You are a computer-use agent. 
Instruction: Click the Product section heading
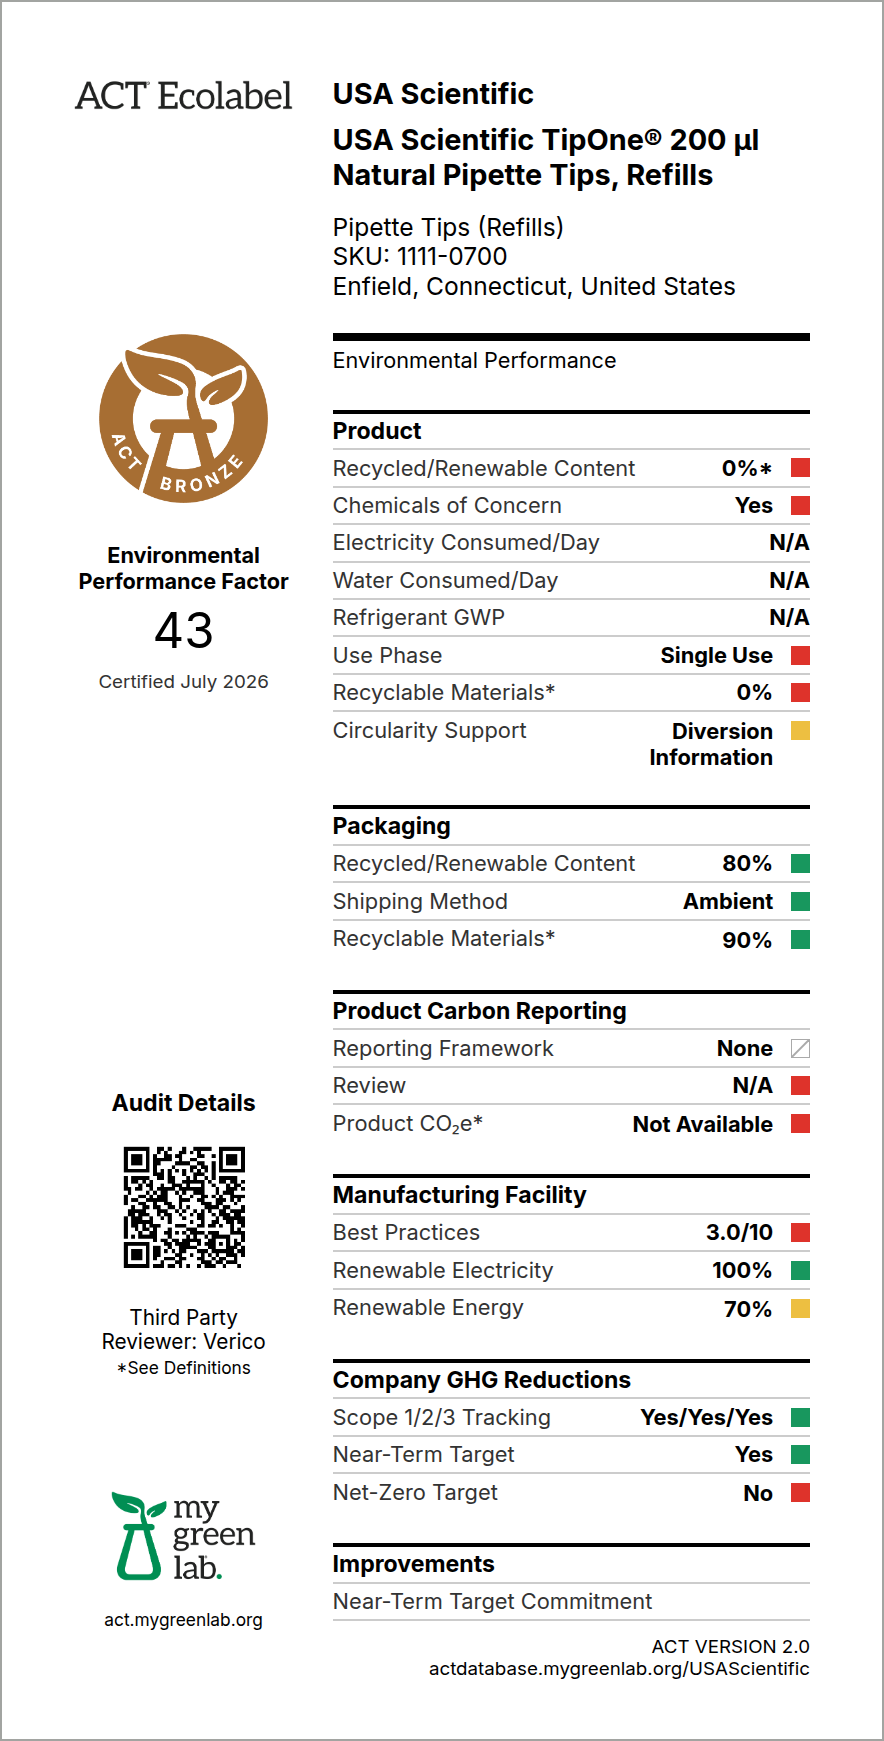tap(377, 431)
